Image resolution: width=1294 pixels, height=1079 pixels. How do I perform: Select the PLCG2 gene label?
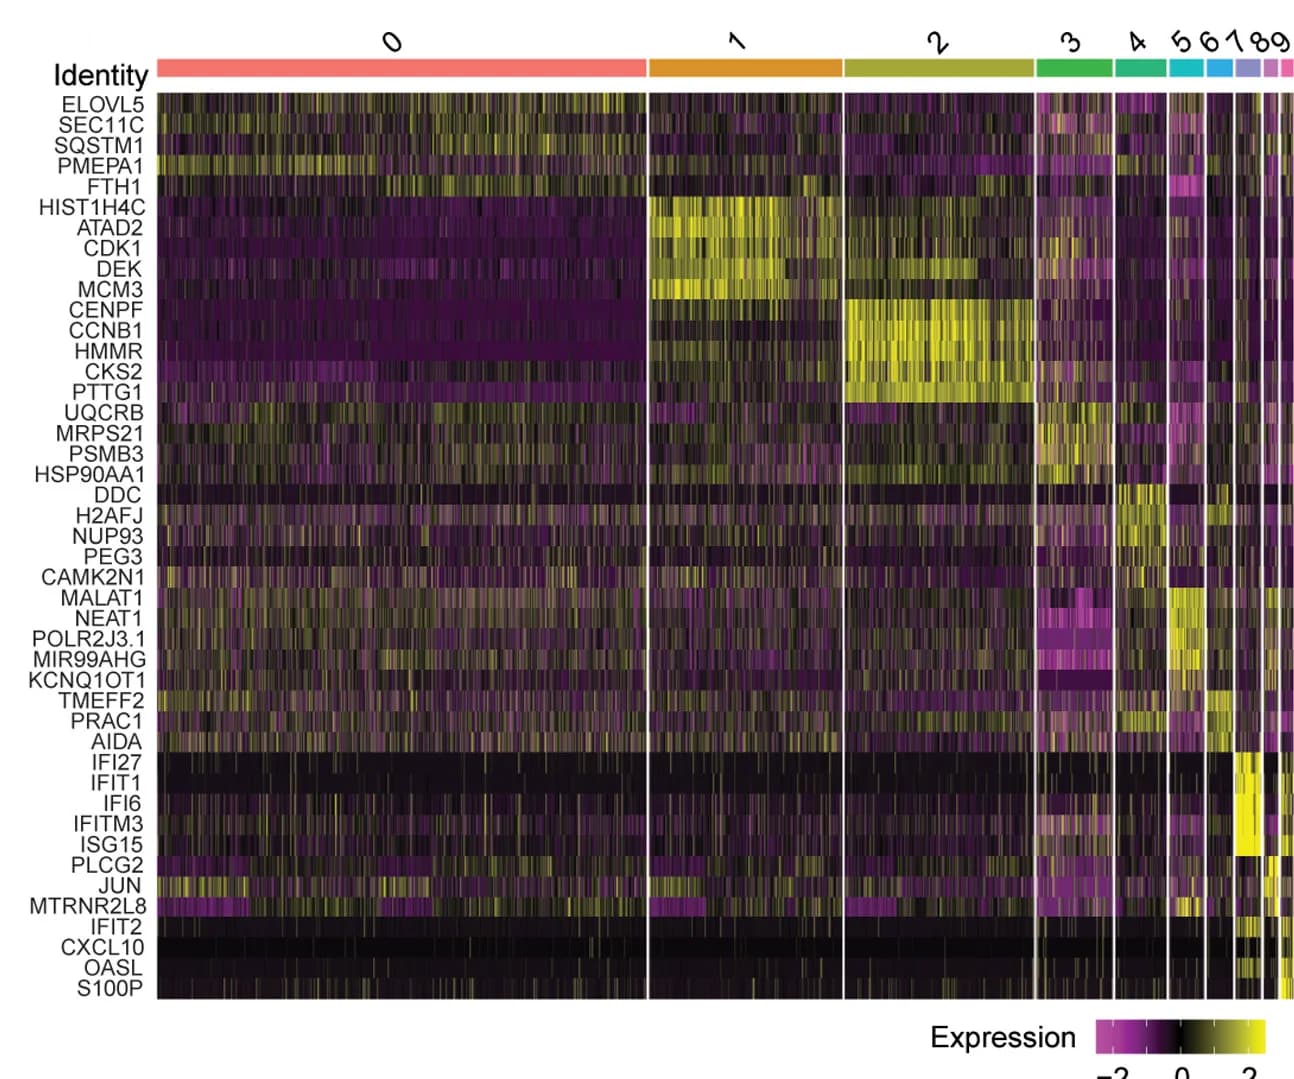point(107,865)
